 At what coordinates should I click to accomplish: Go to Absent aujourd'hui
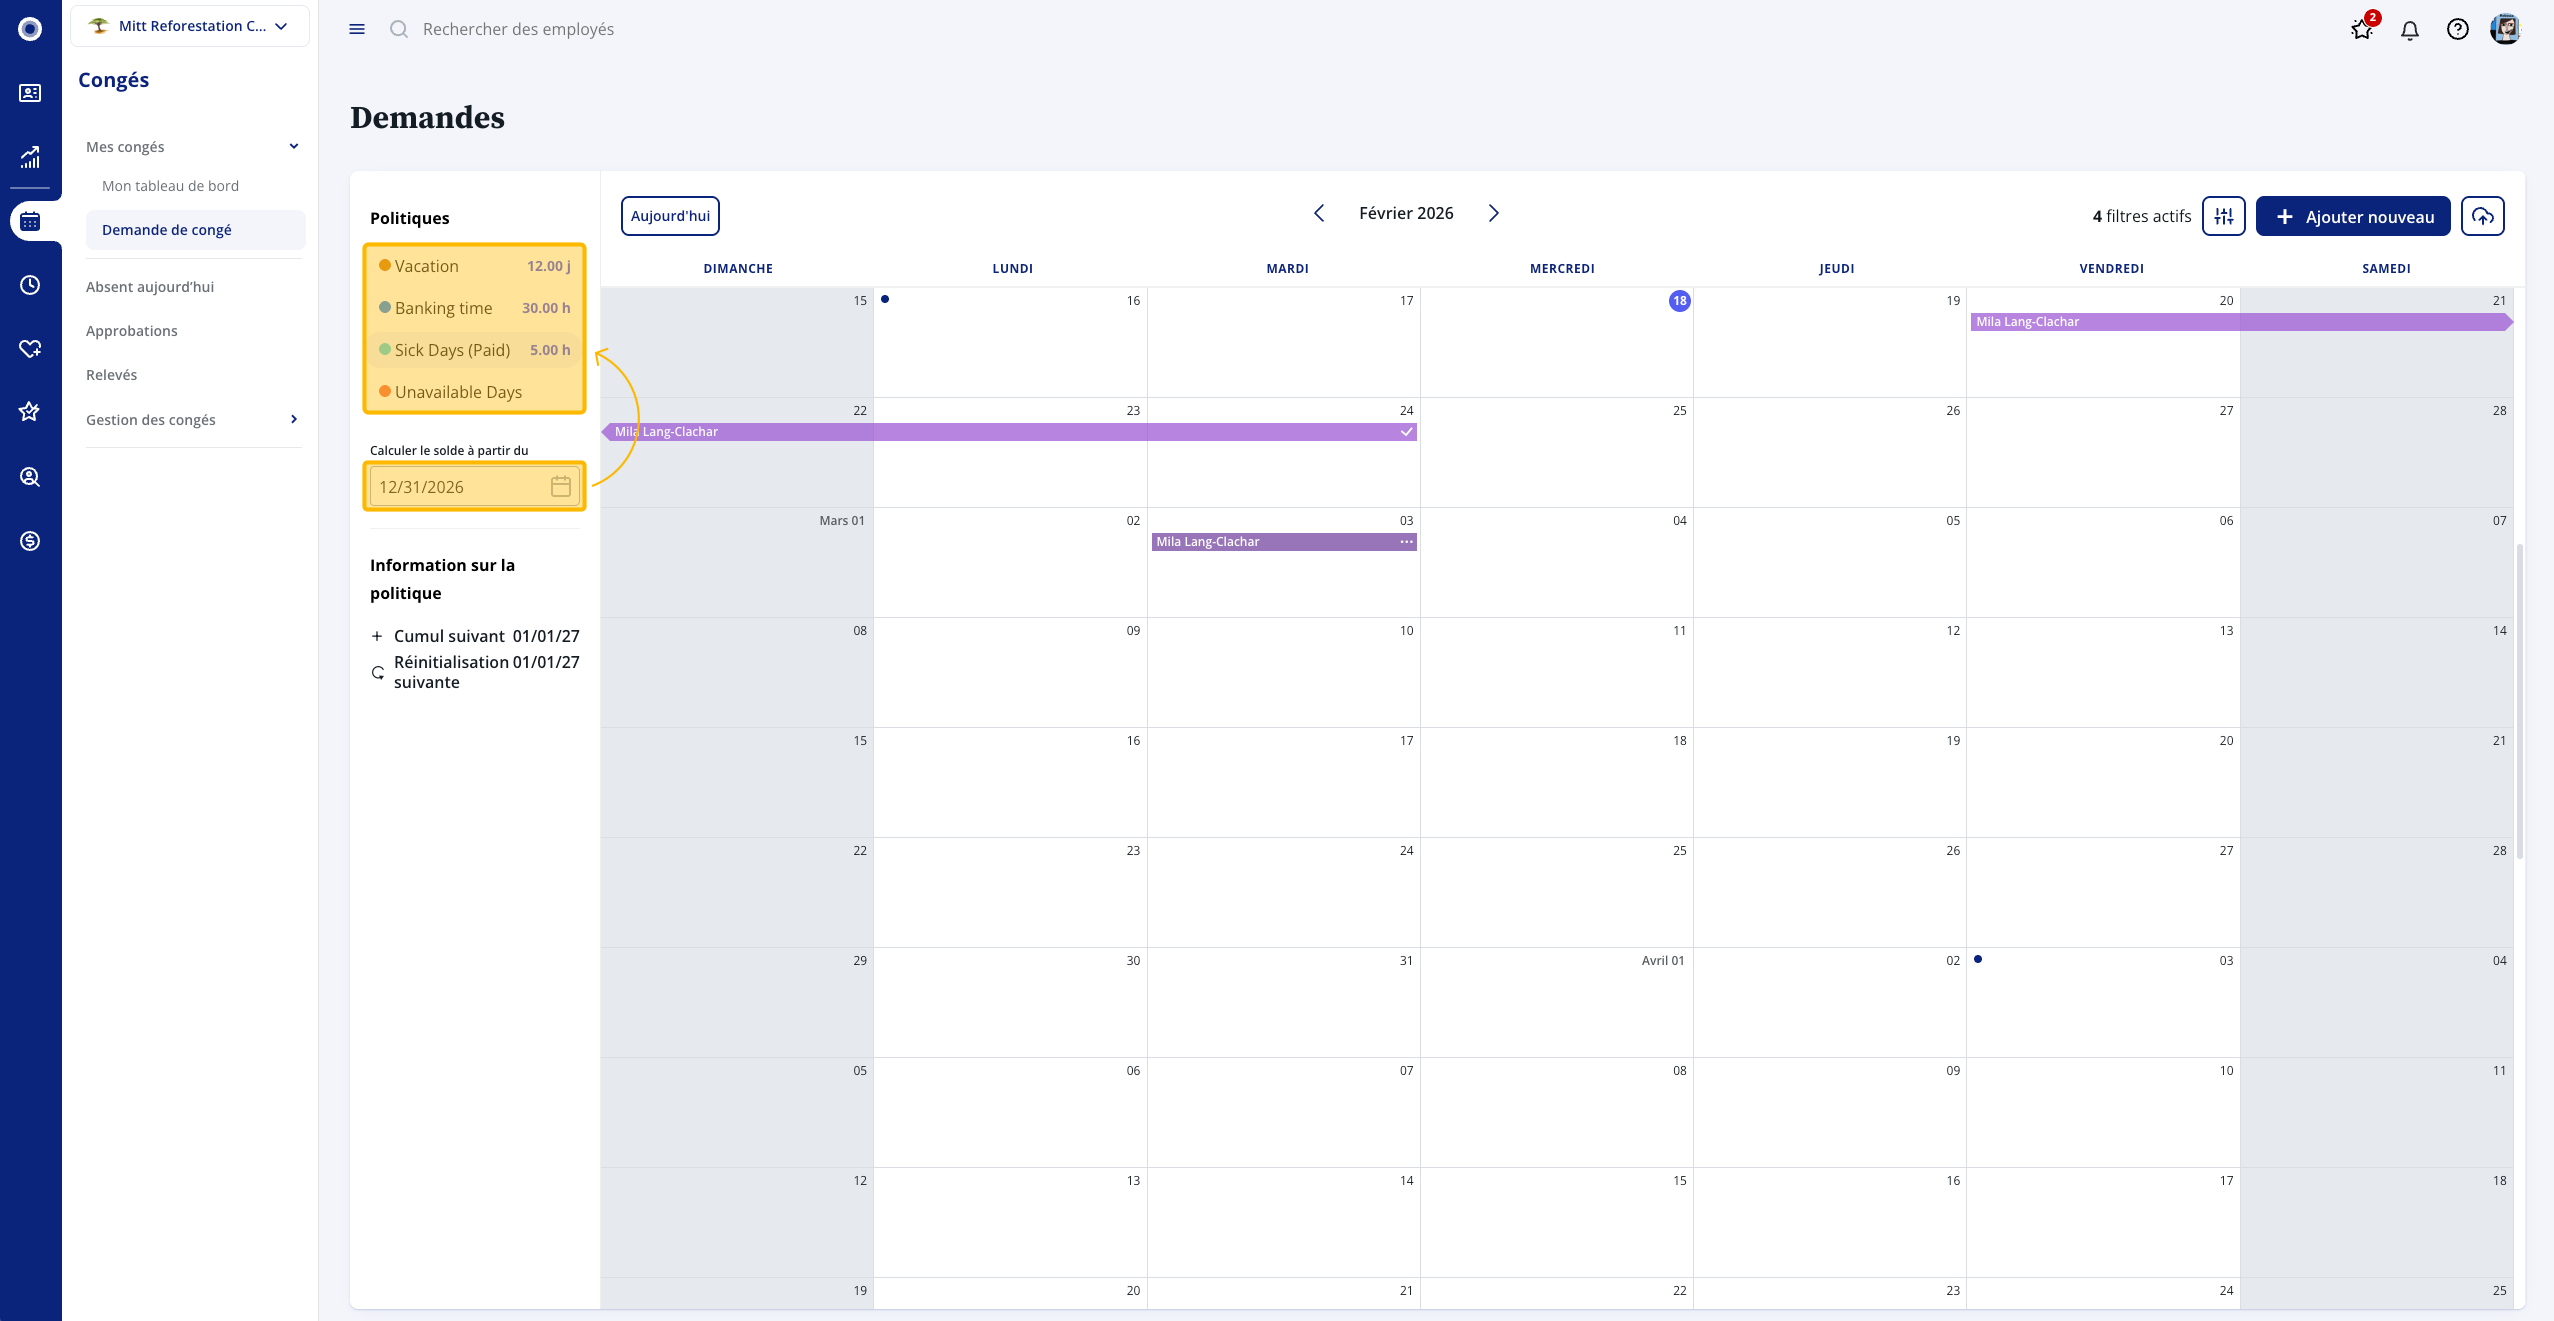(150, 287)
